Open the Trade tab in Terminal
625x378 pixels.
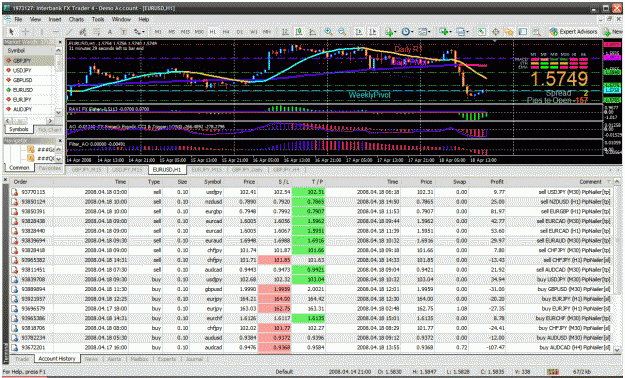click(x=22, y=359)
